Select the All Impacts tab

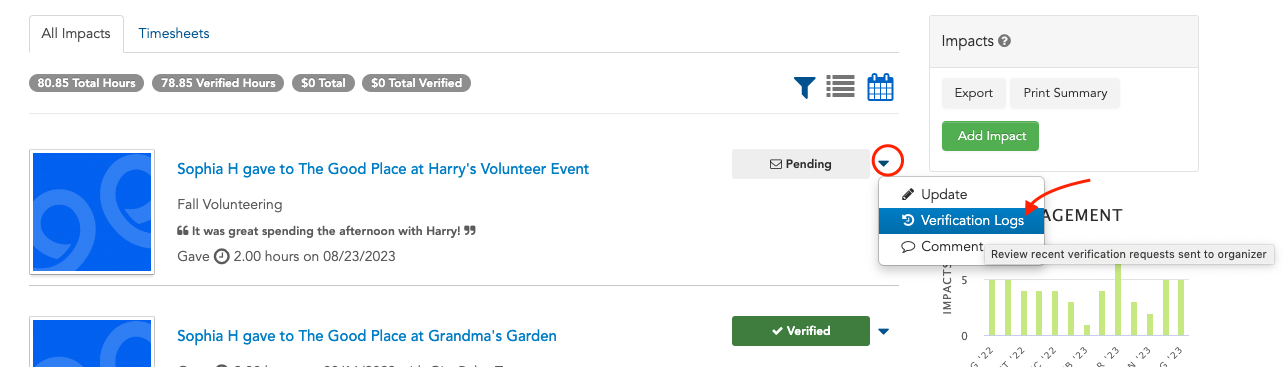pyautogui.click(x=76, y=34)
